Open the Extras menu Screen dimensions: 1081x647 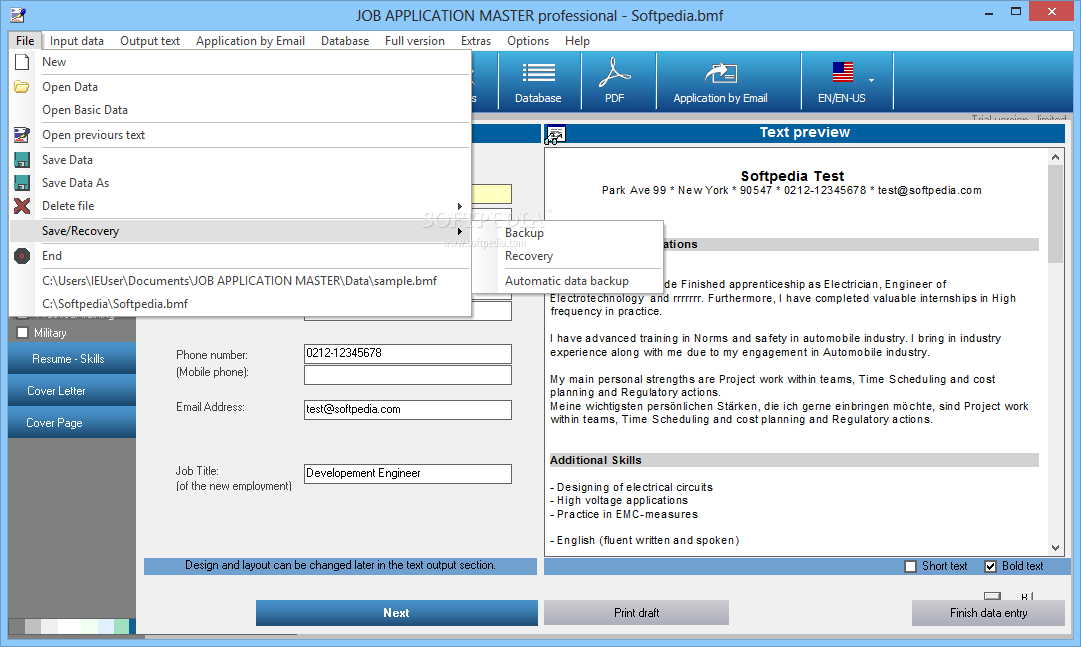click(x=476, y=41)
